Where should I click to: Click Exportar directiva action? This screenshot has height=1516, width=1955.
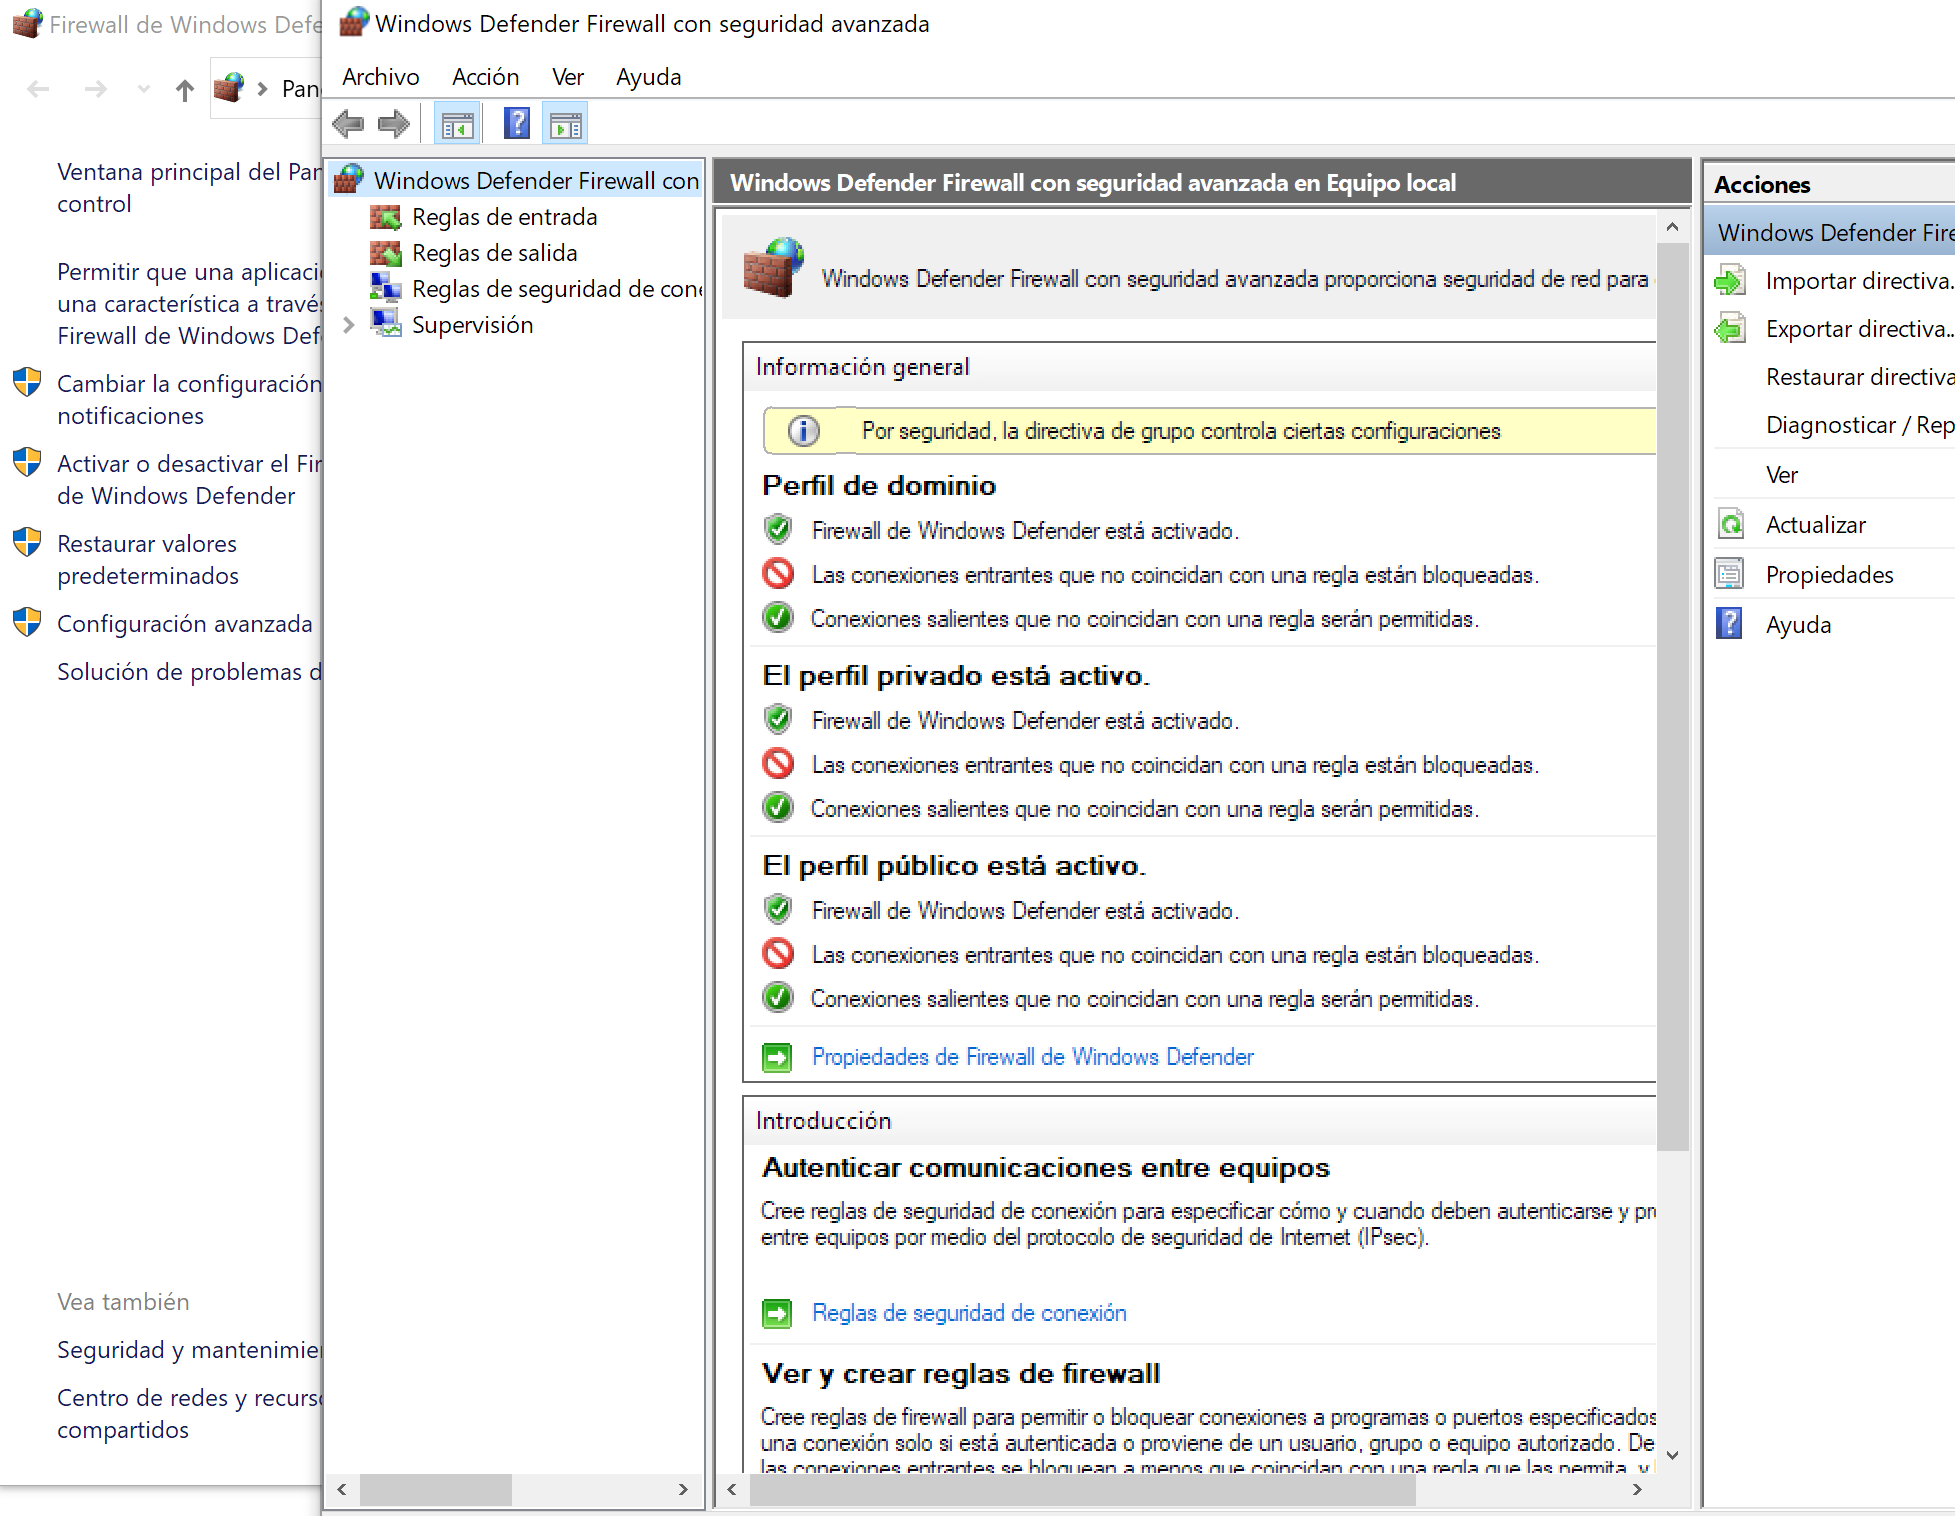click(x=1857, y=329)
